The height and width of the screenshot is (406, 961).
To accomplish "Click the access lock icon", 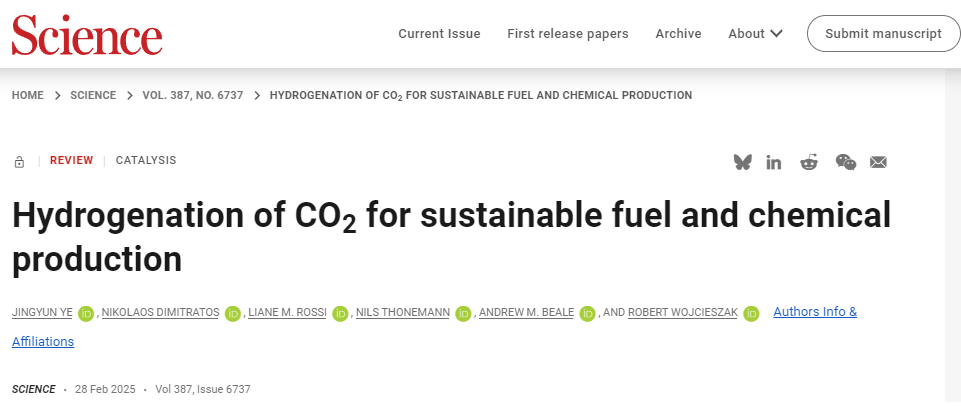I will [20, 162].
